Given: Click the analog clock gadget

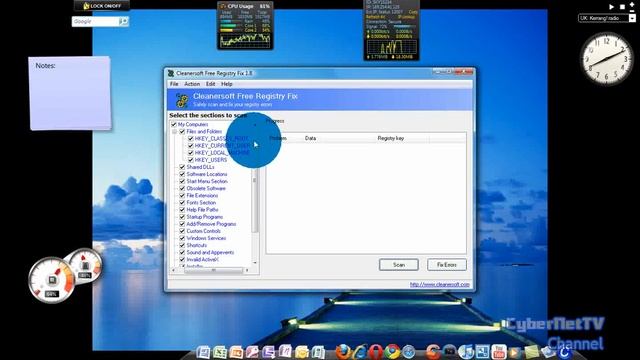Looking at the screenshot, I should [x=607, y=59].
